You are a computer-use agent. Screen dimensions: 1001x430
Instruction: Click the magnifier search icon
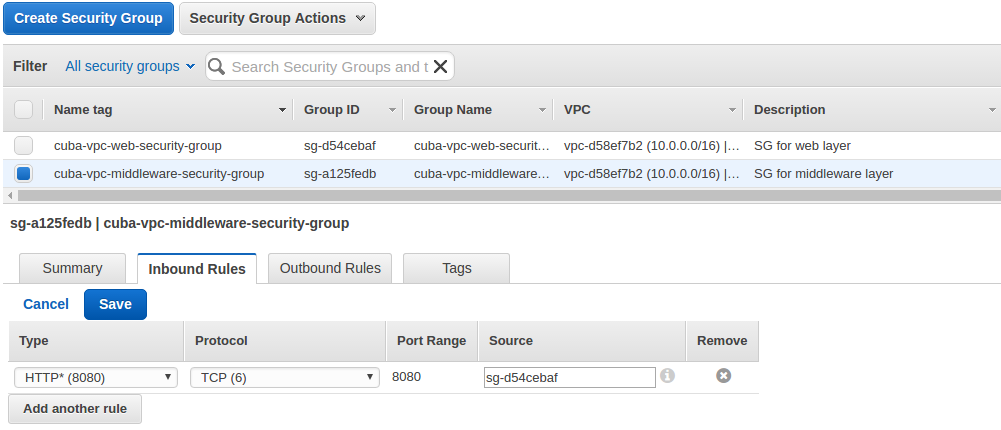pos(217,66)
